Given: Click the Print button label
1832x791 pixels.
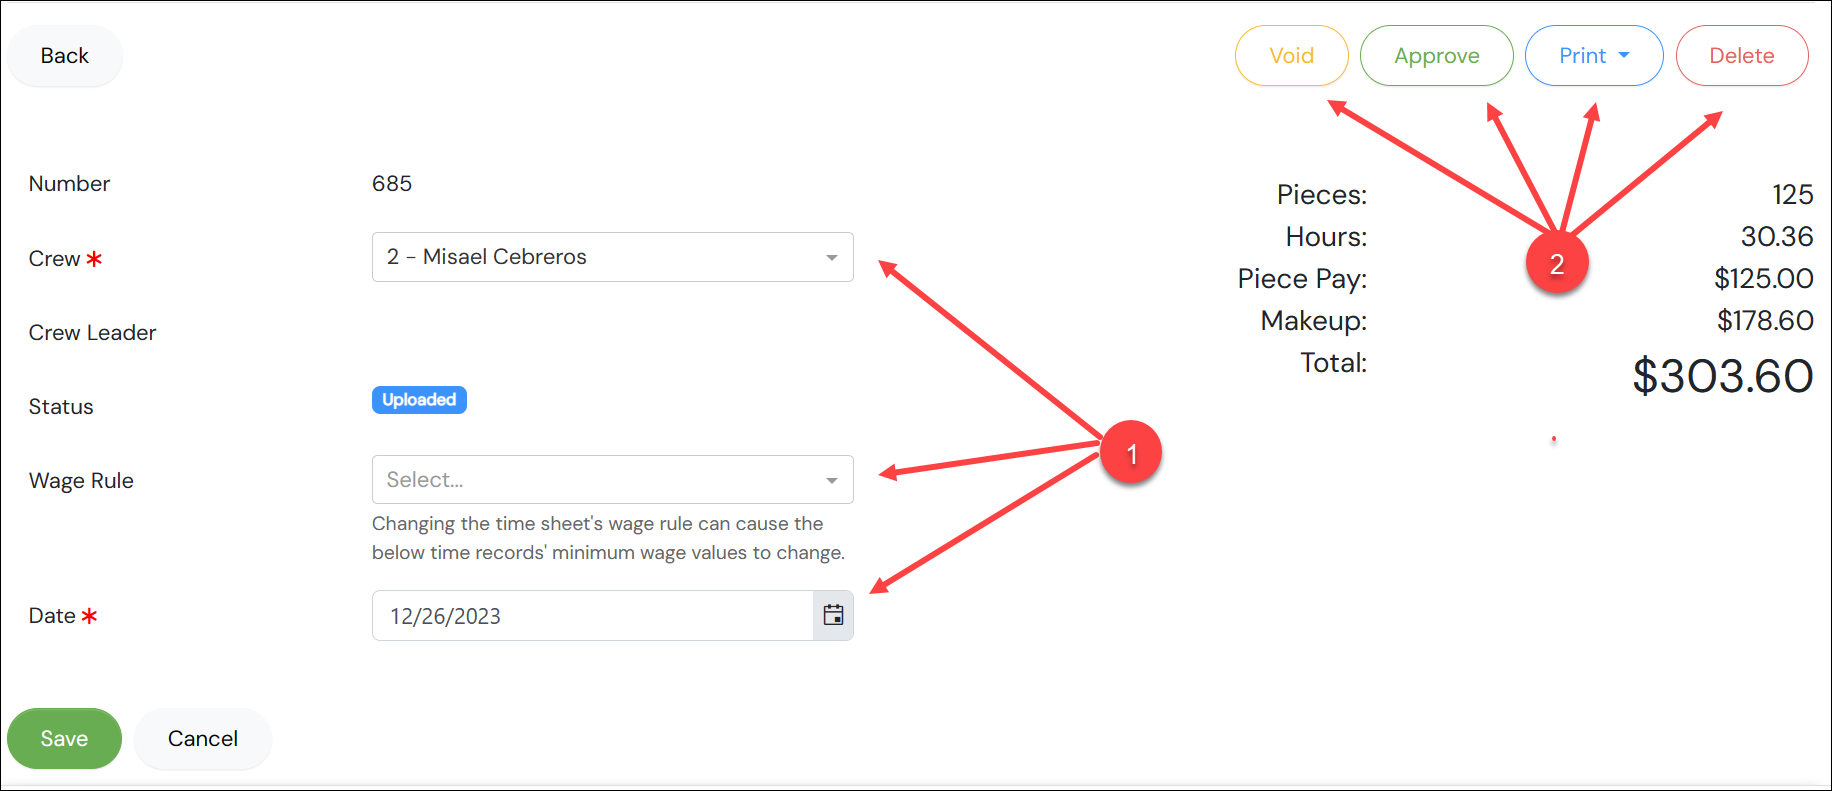Looking at the screenshot, I should coord(1582,56).
